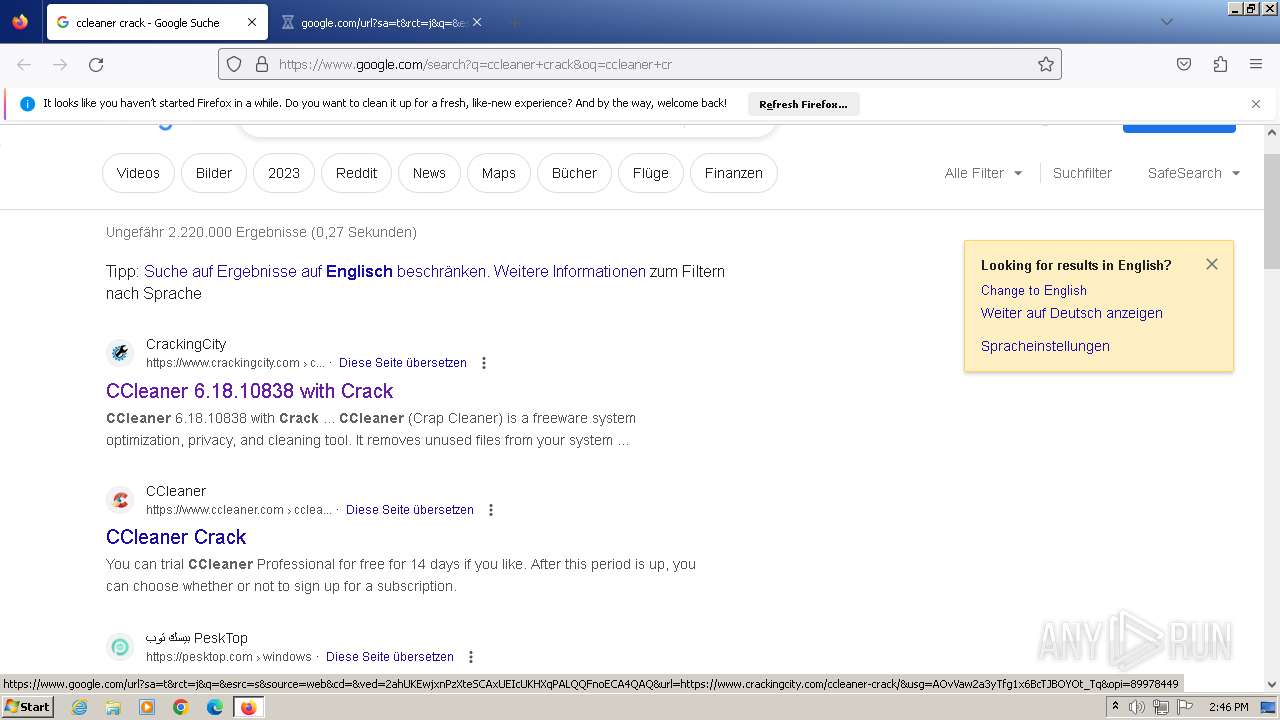Open the Weitere Informationen link
This screenshot has height=720, width=1280.
point(570,271)
